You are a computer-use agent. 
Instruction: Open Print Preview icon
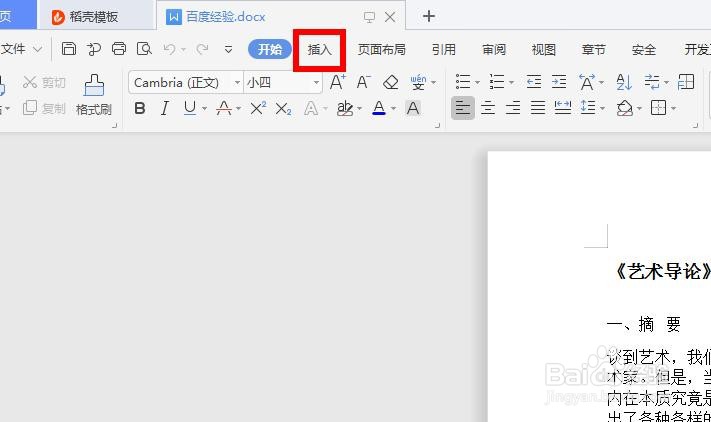coord(144,49)
